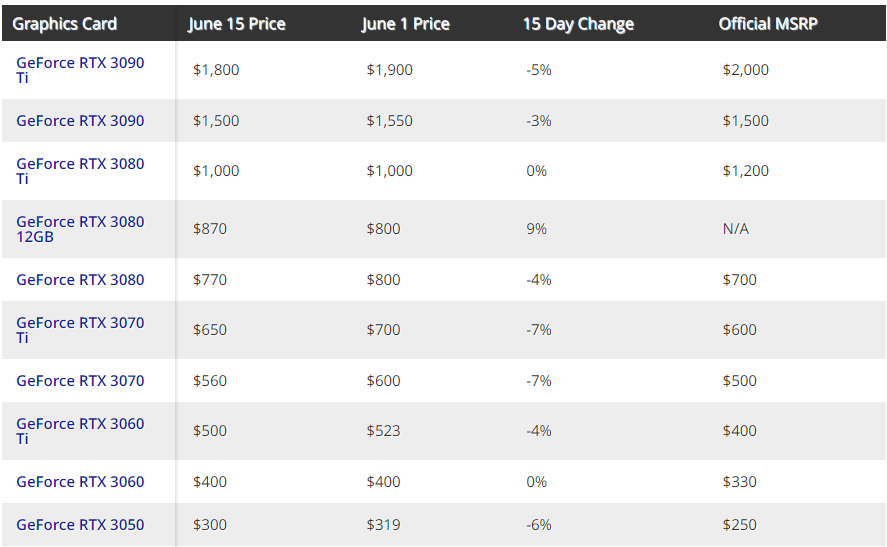Click the 15 Day Change column header
This screenshot has height=547, width=887.
tap(578, 24)
